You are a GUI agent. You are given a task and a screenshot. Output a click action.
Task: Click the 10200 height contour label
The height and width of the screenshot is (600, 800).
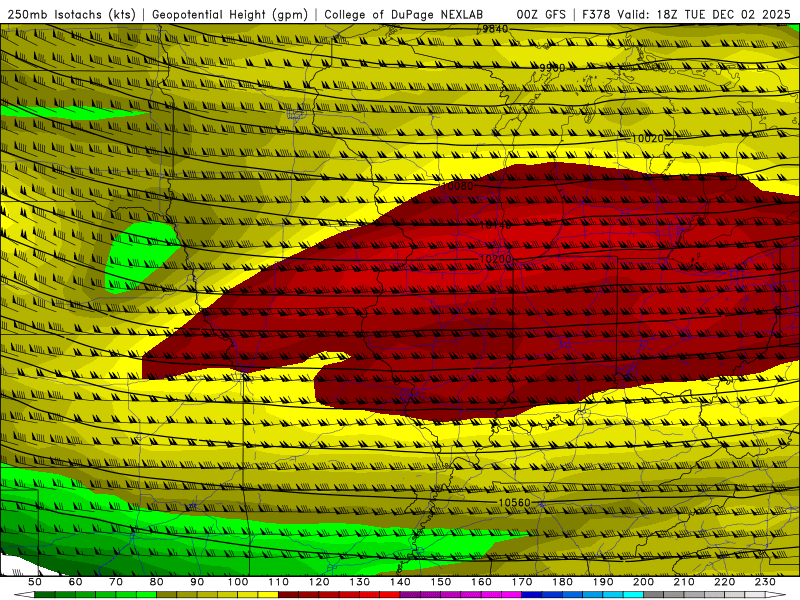click(495, 259)
